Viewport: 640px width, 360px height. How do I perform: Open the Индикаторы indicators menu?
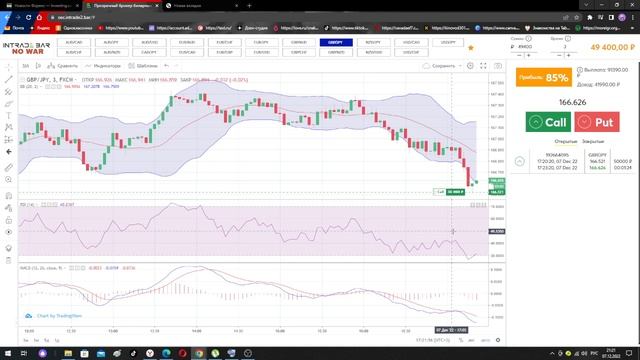pyautogui.click(x=103, y=66)
